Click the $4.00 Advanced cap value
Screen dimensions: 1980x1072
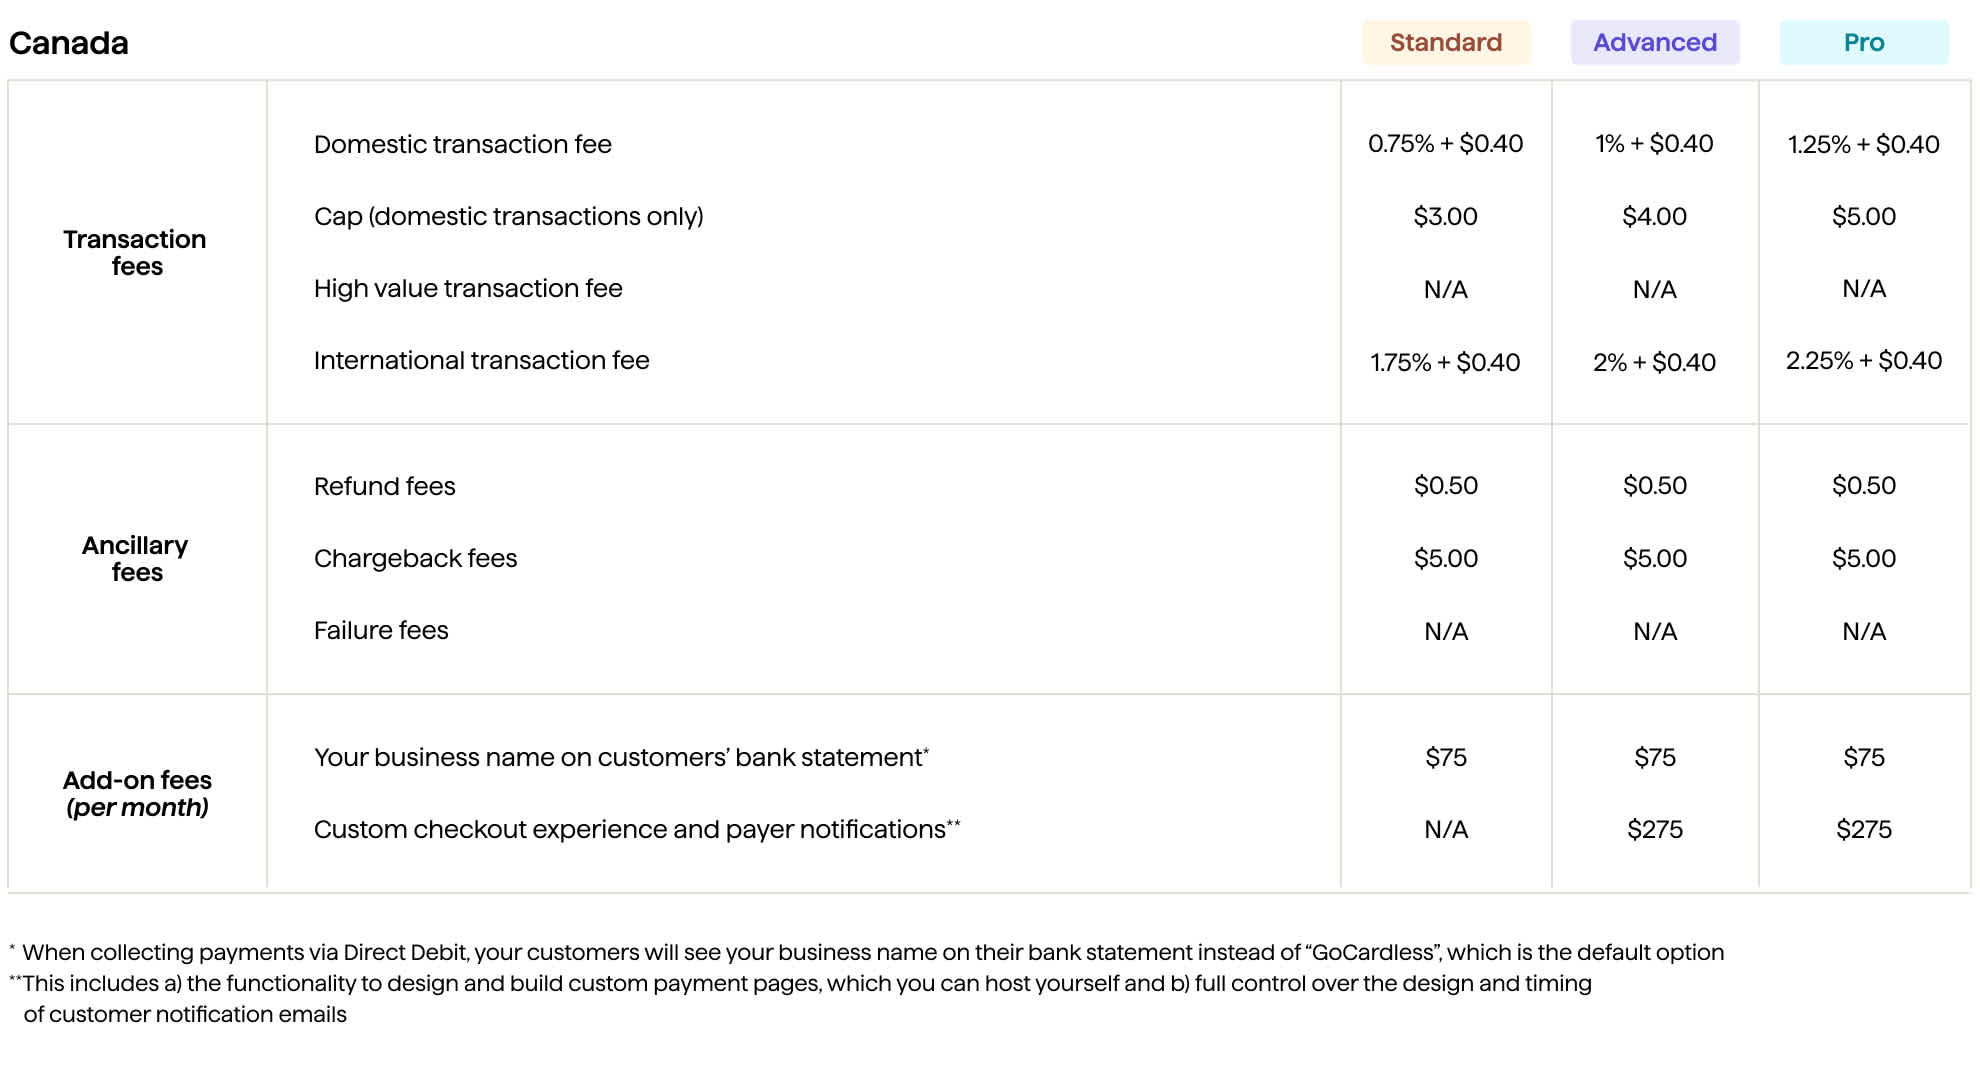click(1654, 216)
